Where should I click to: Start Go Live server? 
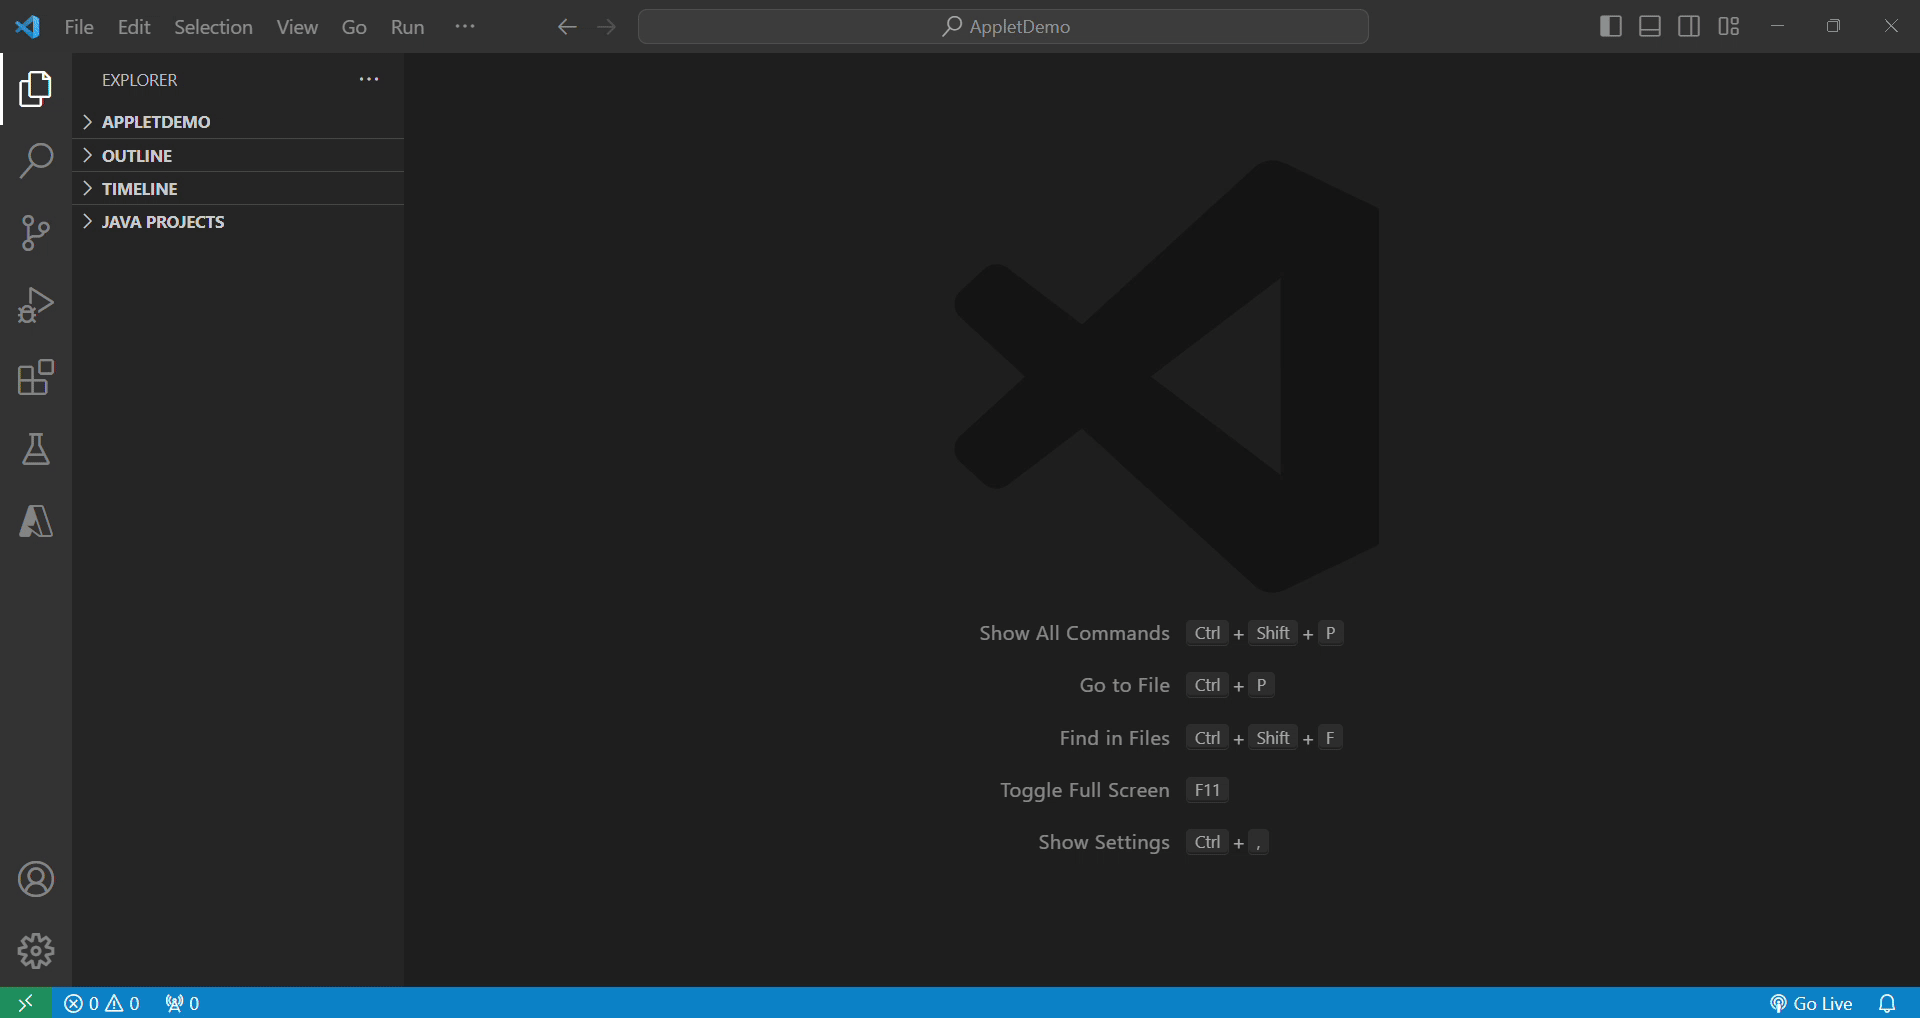(x=1811, y=1003)
